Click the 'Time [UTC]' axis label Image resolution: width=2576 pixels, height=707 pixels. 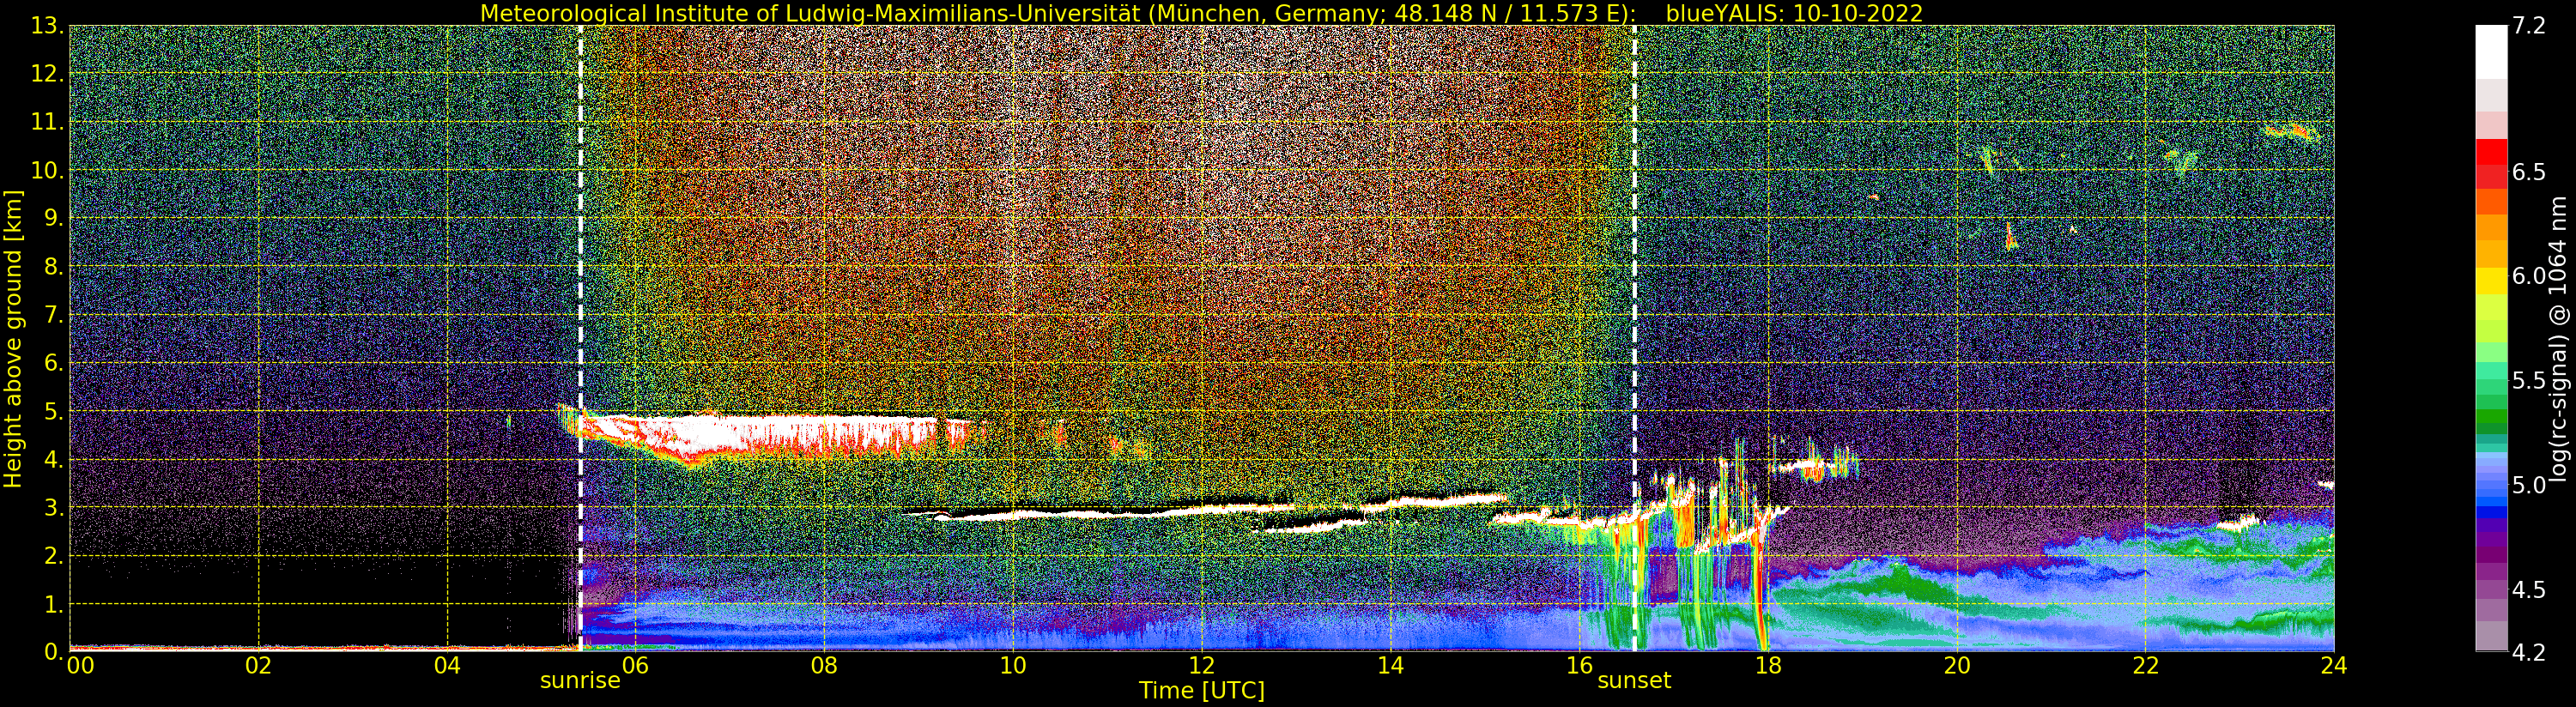click(x=1202, y=691)
